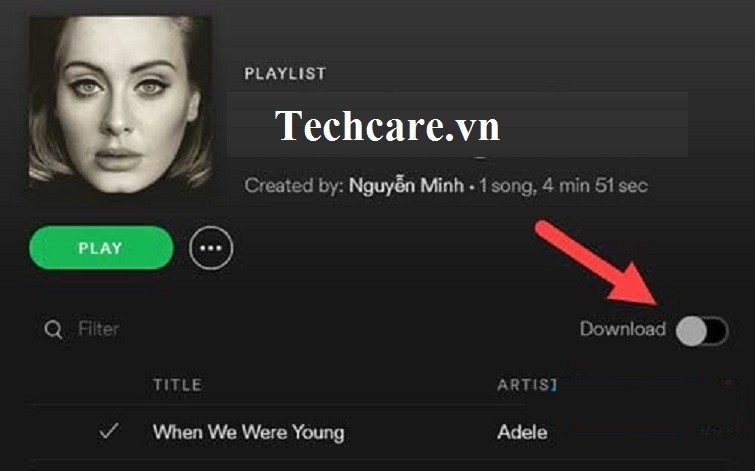
Task: Open creator profile Nguyễn Minh
Action: (405, 186)
